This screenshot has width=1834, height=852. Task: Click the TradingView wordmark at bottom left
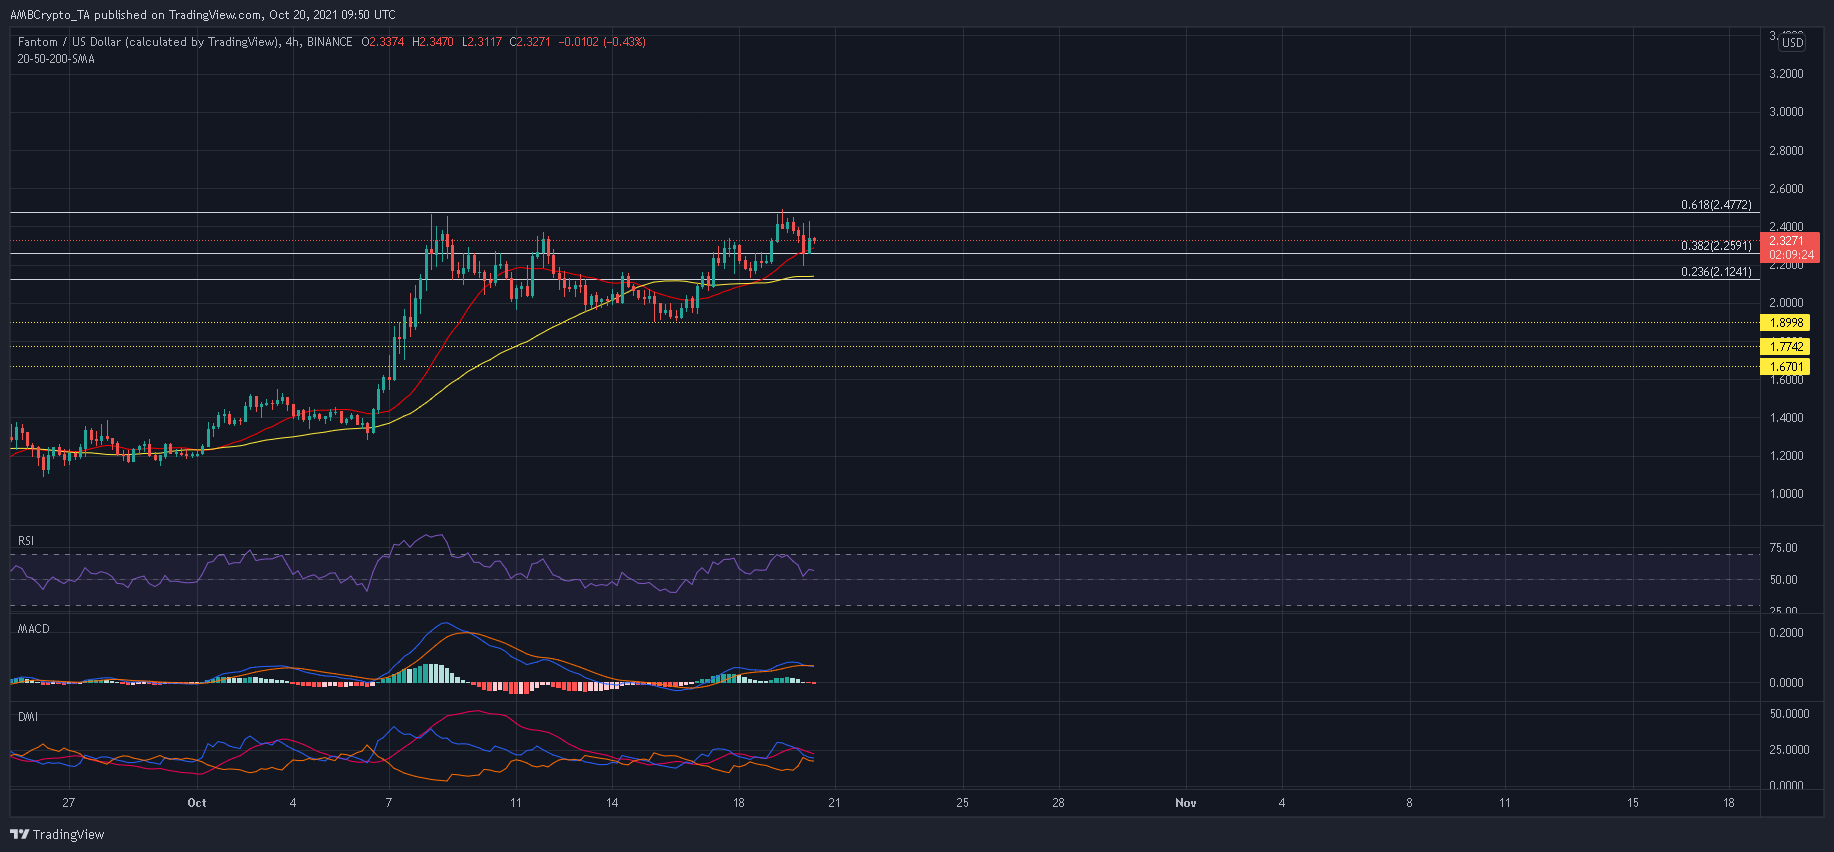[x=68, y=834]
